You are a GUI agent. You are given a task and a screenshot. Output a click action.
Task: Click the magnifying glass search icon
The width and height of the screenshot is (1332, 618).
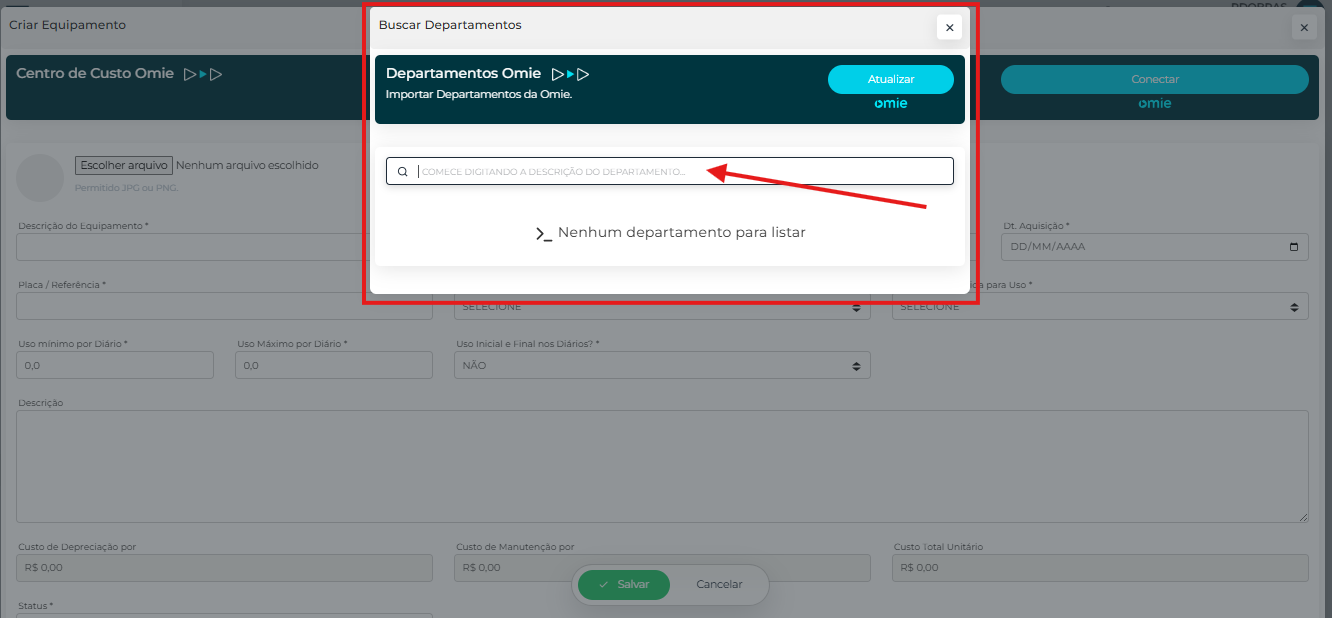(x=403, y=172)
